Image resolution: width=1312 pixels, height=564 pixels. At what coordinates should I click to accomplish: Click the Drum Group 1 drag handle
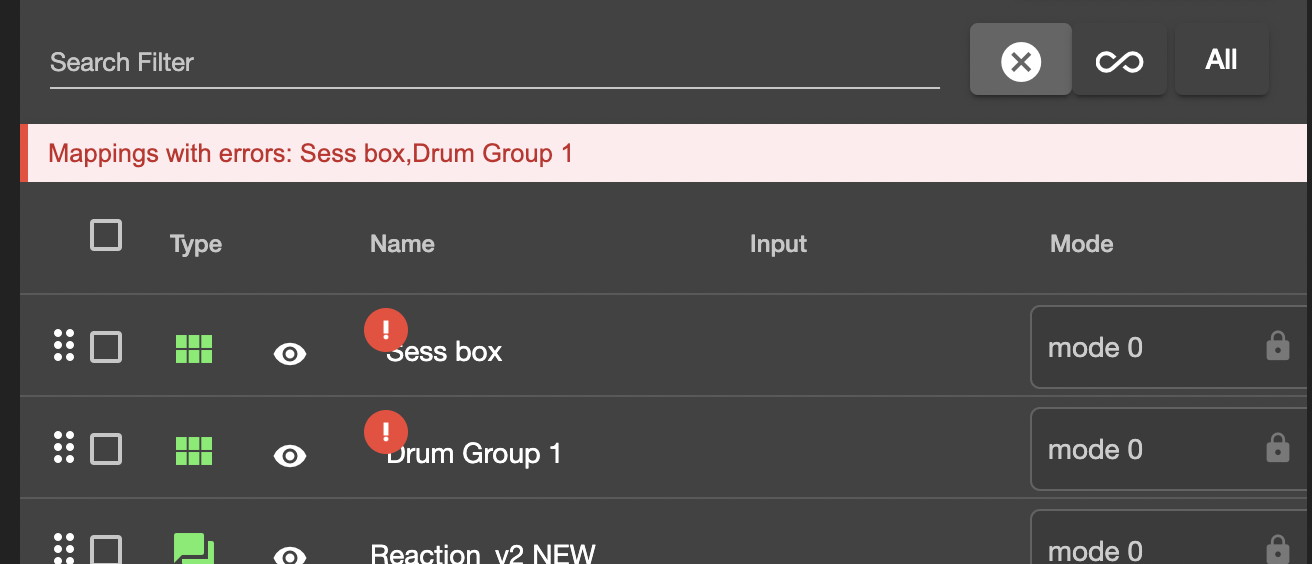tap(64, 447)
